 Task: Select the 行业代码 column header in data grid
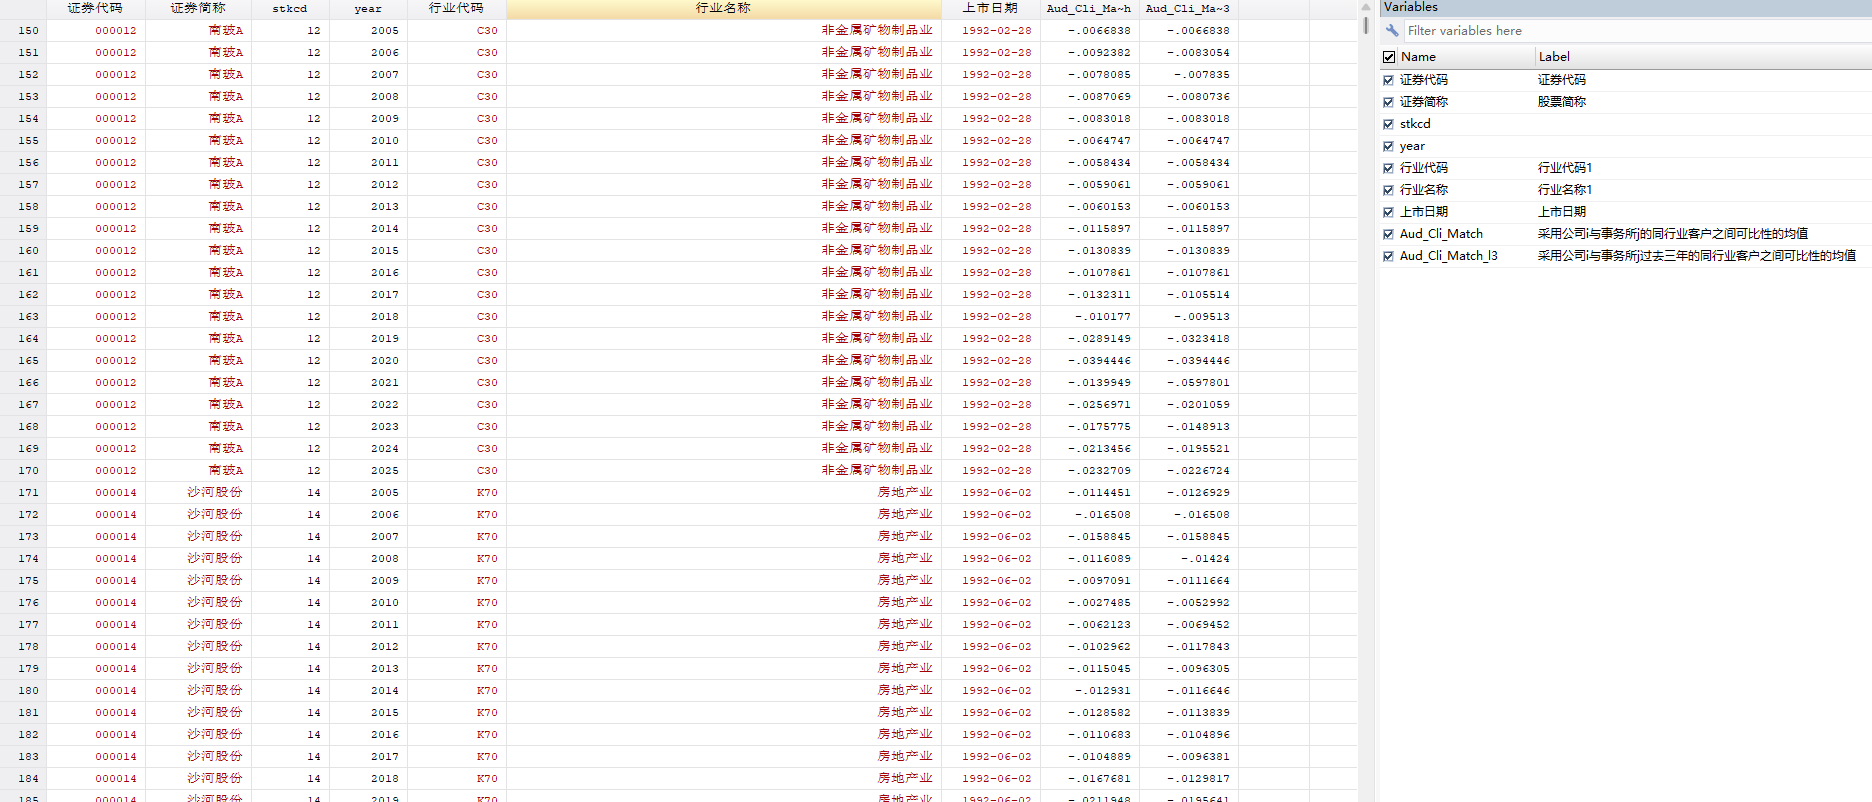[x=456, y=8]
